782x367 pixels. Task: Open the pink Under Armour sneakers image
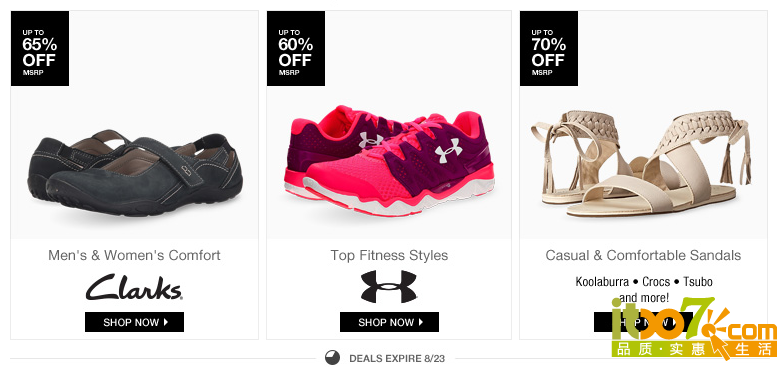[390, 161]
